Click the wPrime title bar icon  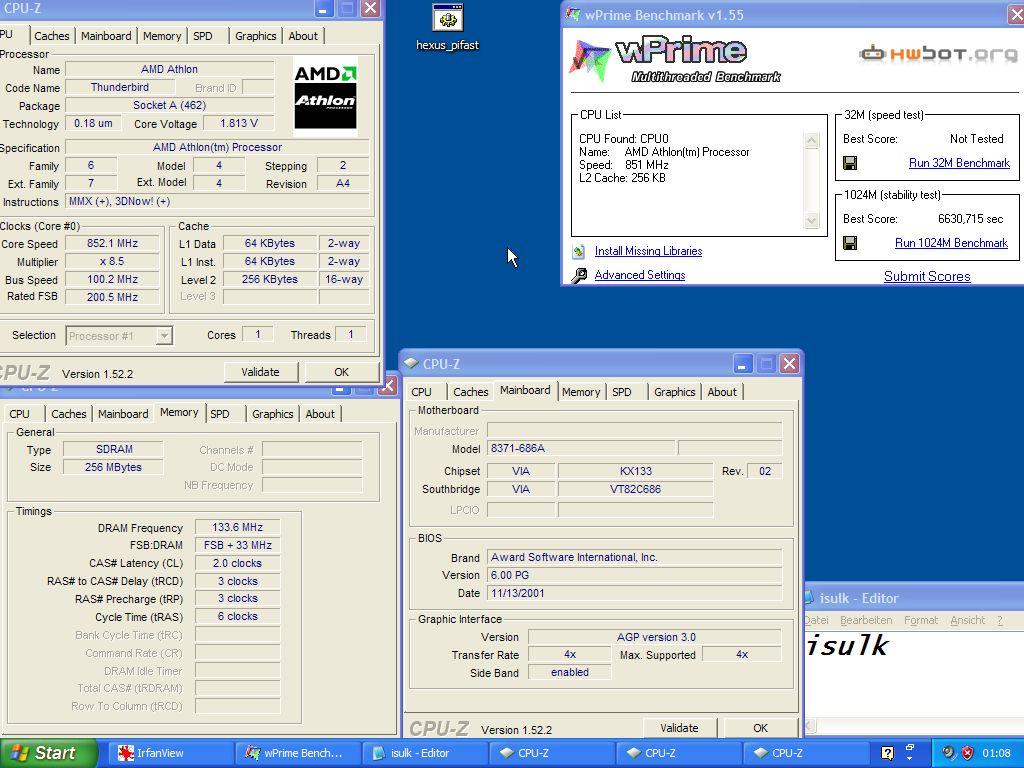tap(573, 14)
